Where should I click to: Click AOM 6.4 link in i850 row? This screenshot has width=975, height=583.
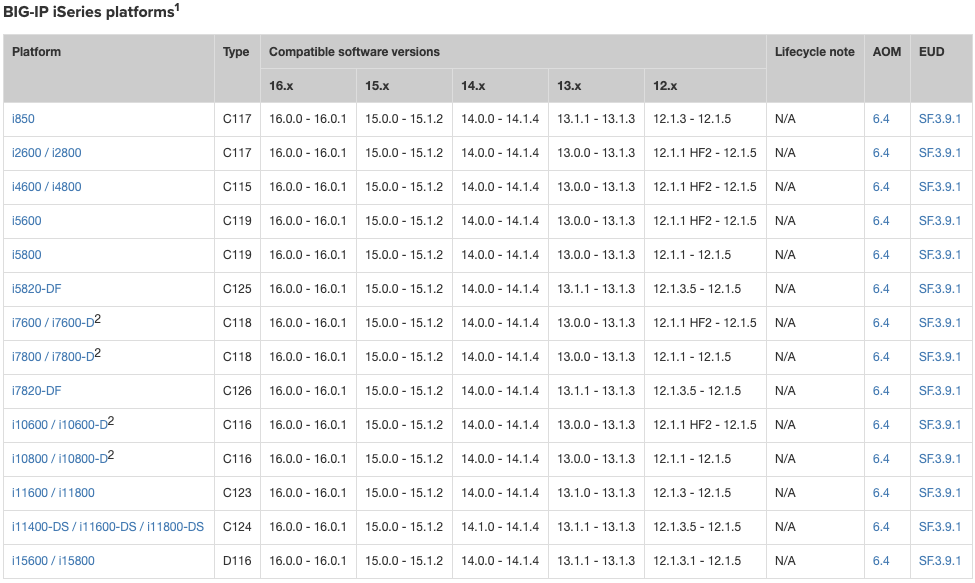pyautogui.click(x=881, y=119)
